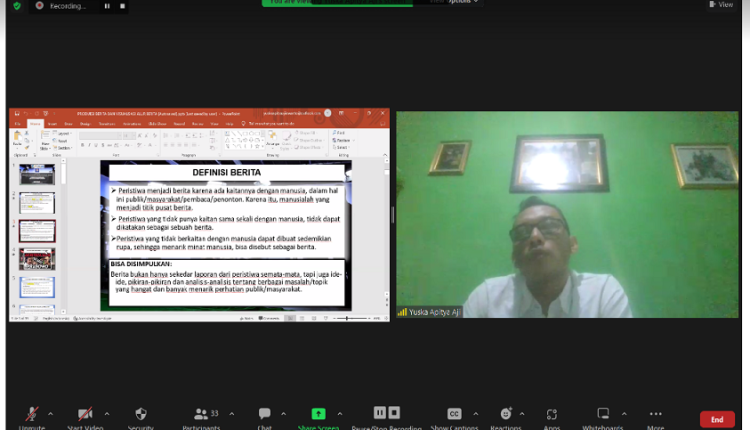Pause recording using the top-left indicator
This screenshot has width=750, height=430.
(107, 6)
